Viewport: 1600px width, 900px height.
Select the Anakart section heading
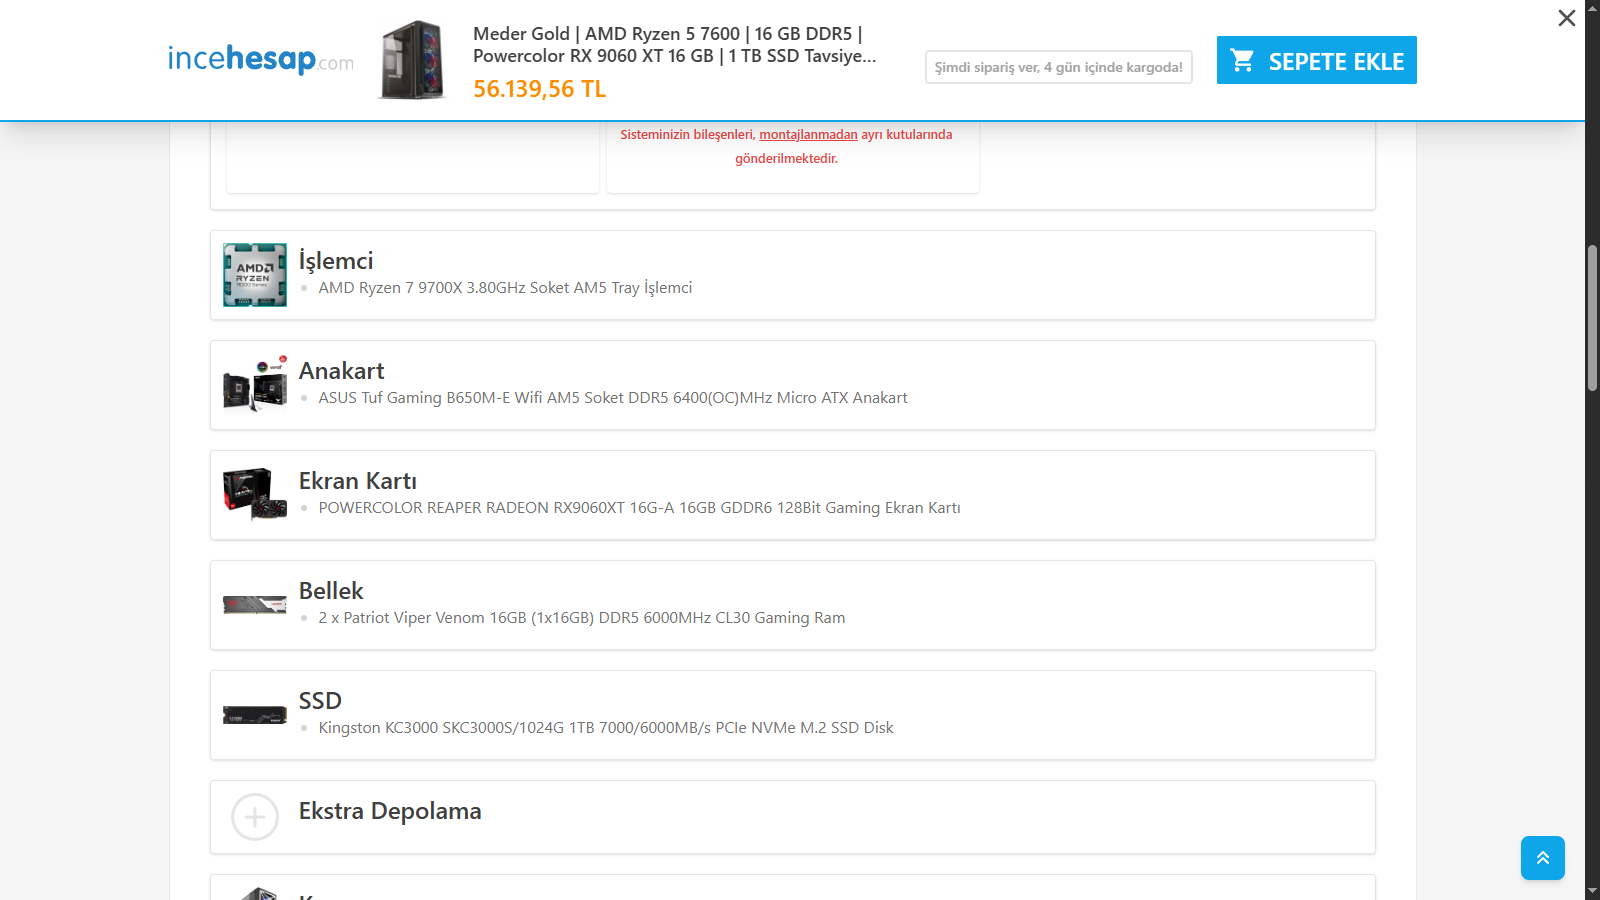(x=341, y=371)
